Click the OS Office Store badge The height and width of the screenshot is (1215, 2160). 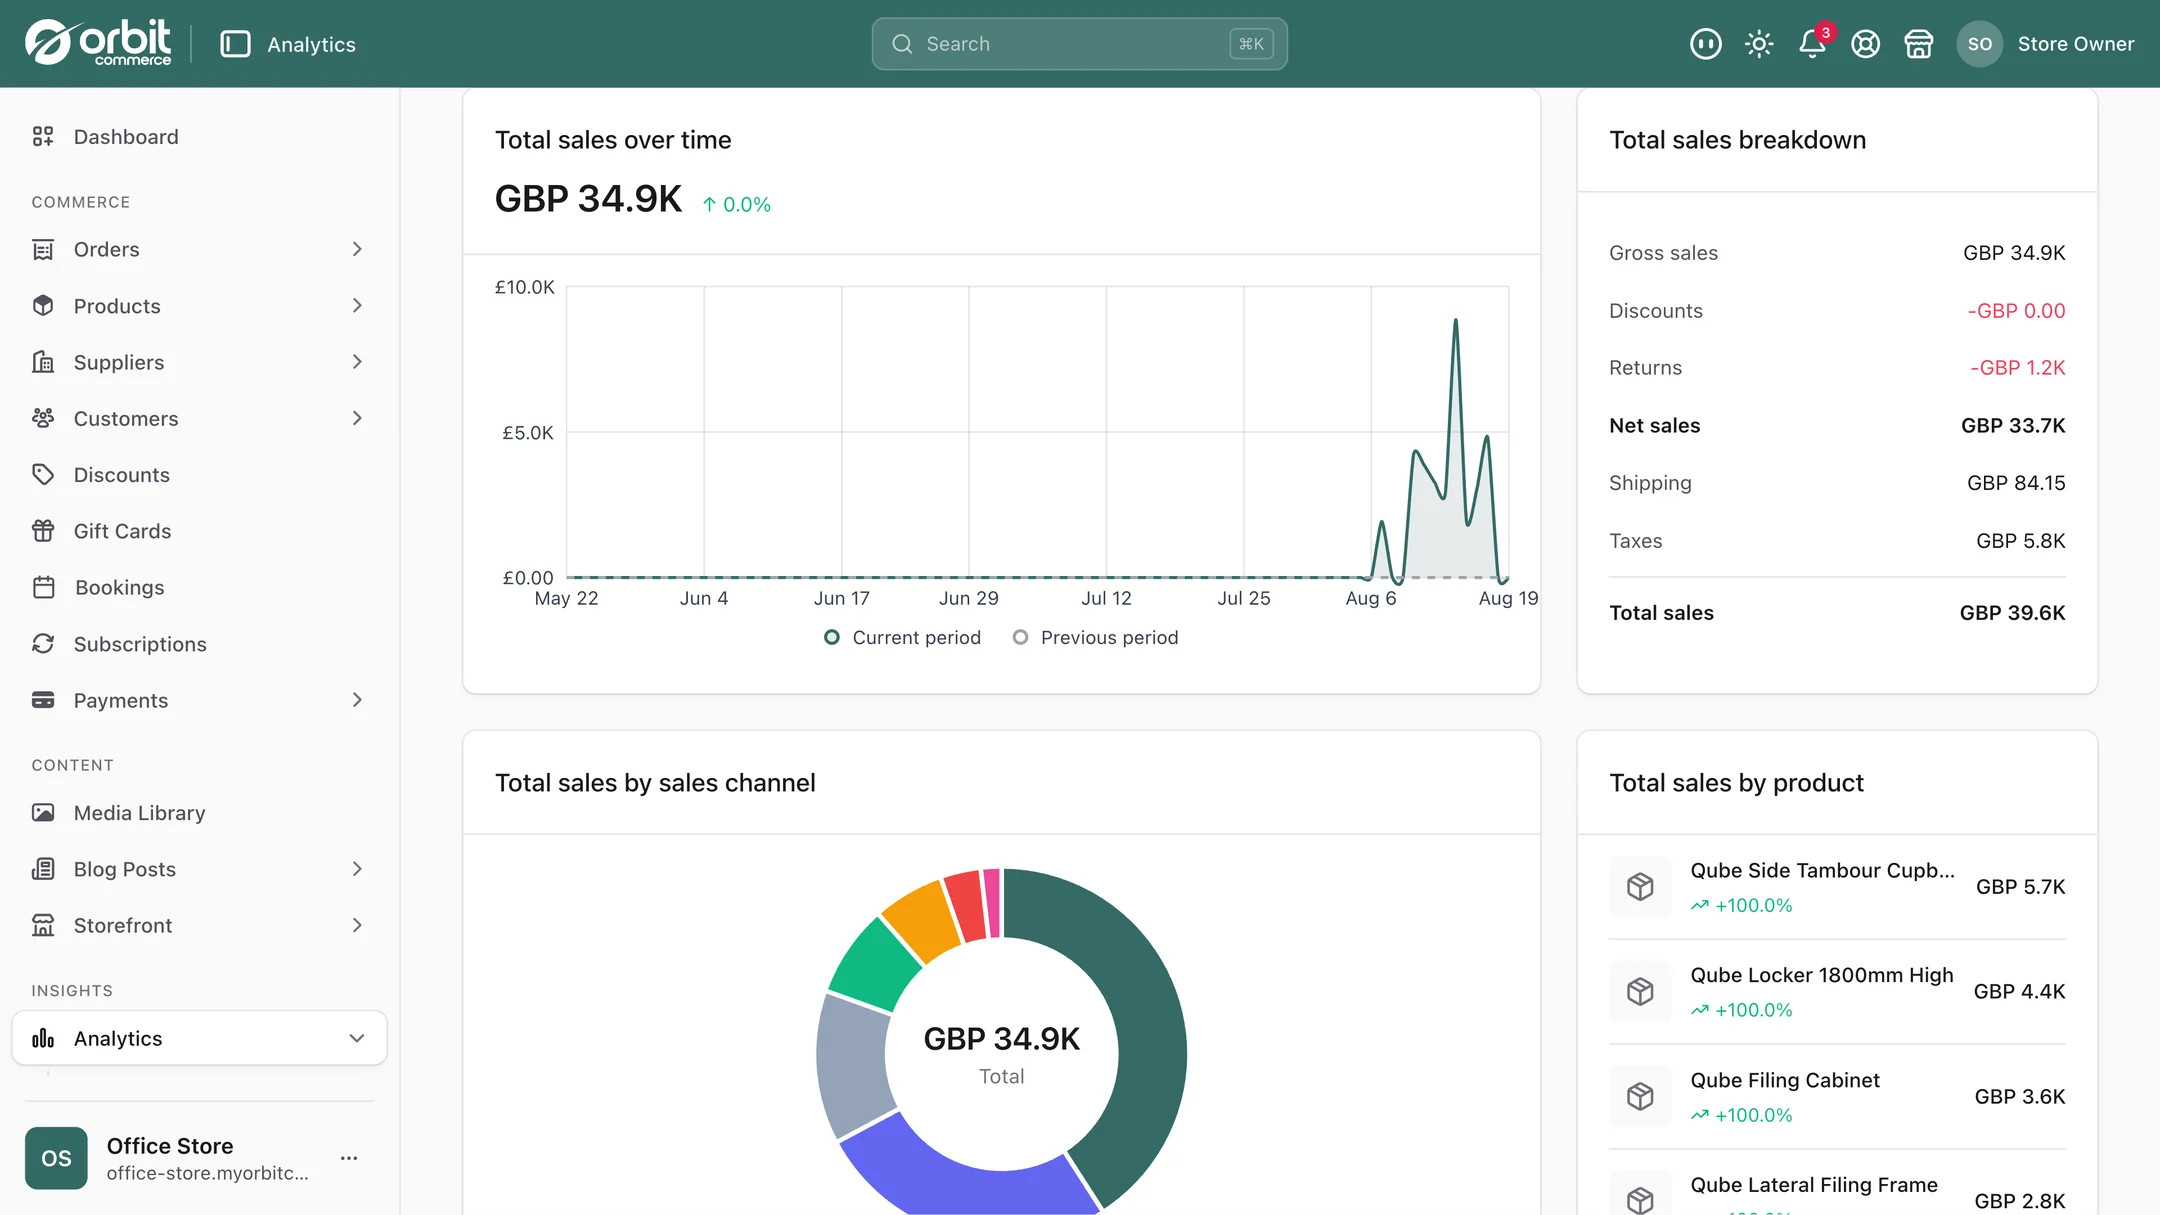[x=56, y=1158]
